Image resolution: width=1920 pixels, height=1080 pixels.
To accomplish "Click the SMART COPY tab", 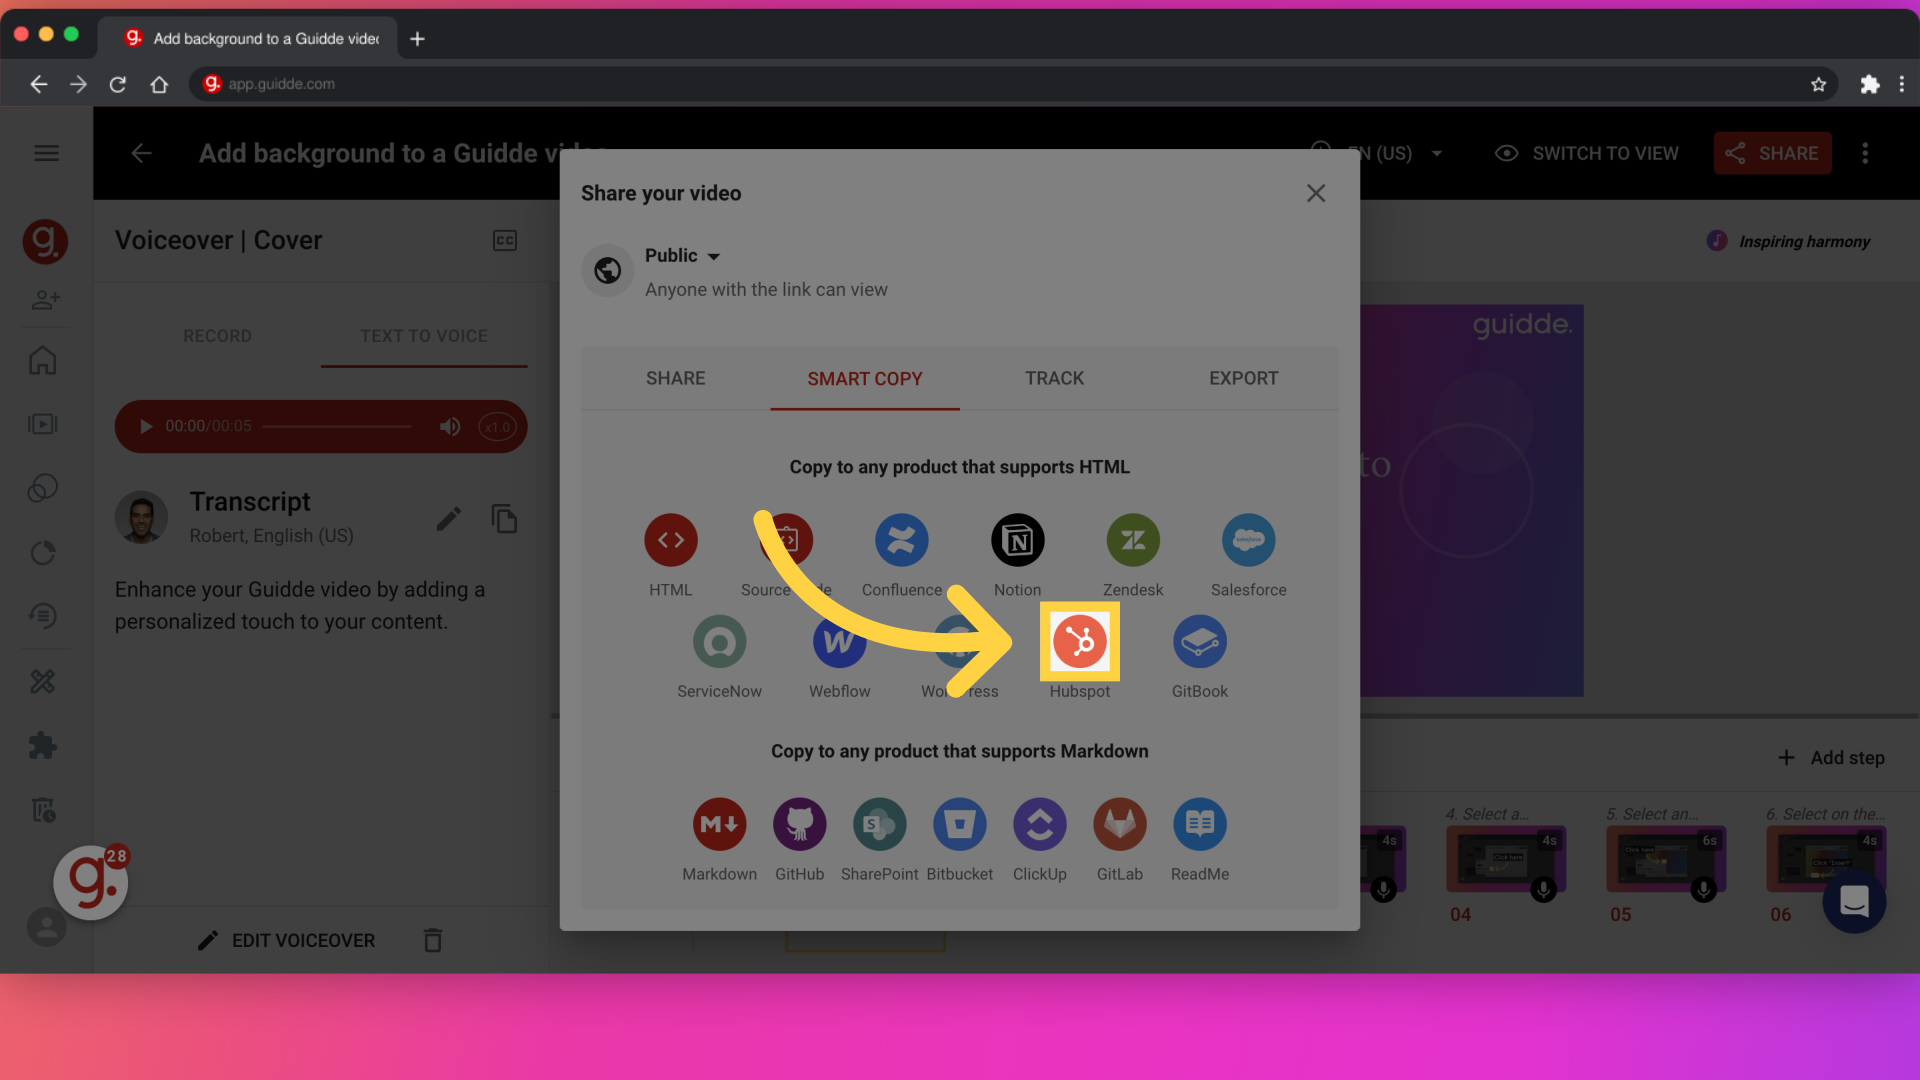I will click(864, 378).
